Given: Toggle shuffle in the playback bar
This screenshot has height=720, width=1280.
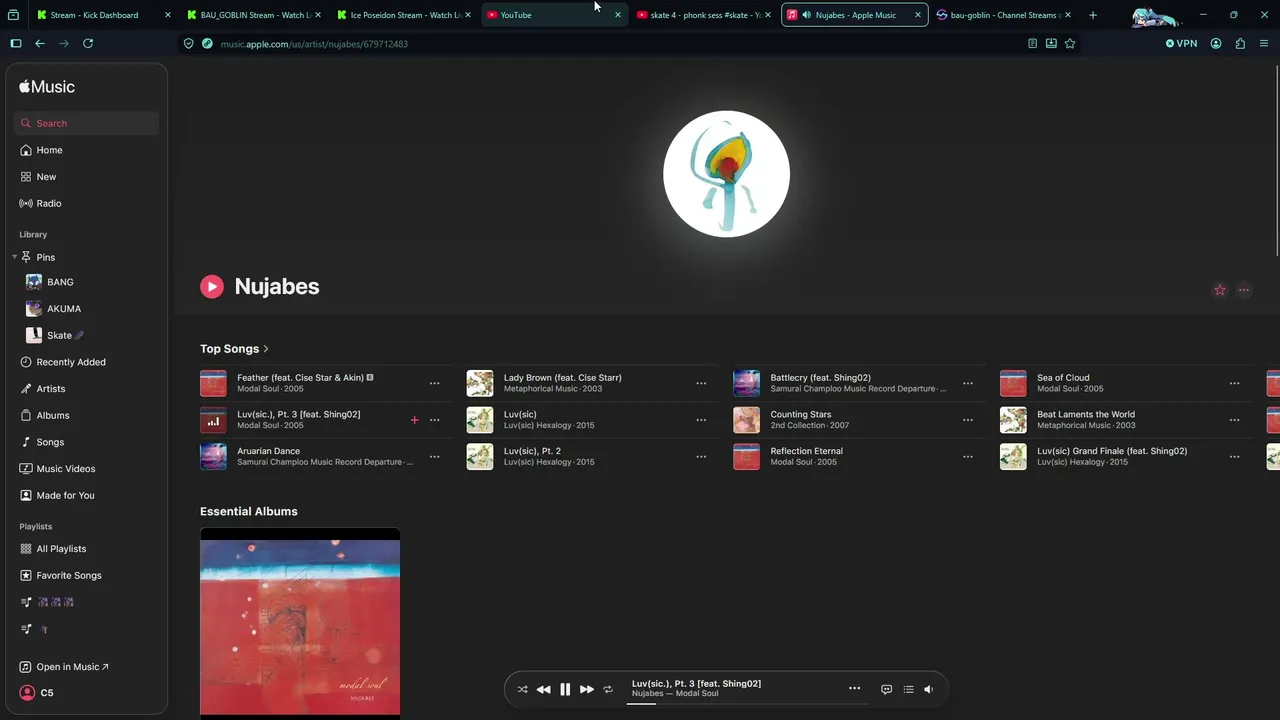Looking at the screenshot, I should tap(522, 689).
